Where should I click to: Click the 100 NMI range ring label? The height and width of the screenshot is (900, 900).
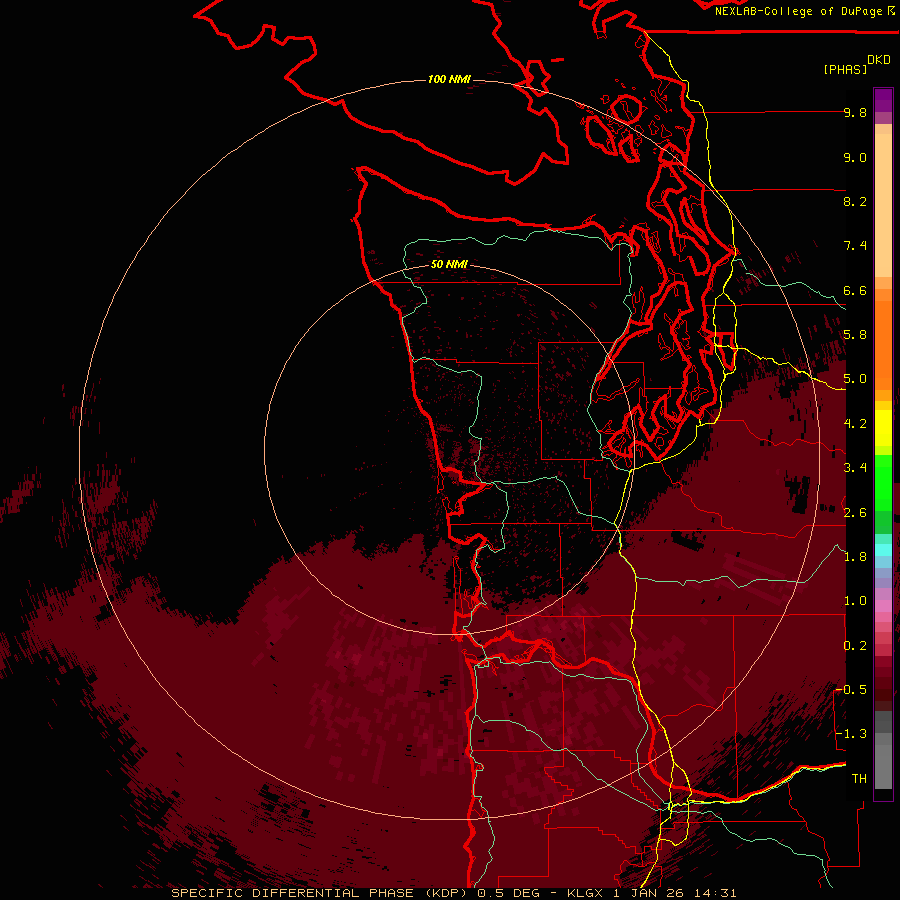click(x=449, y=79)
